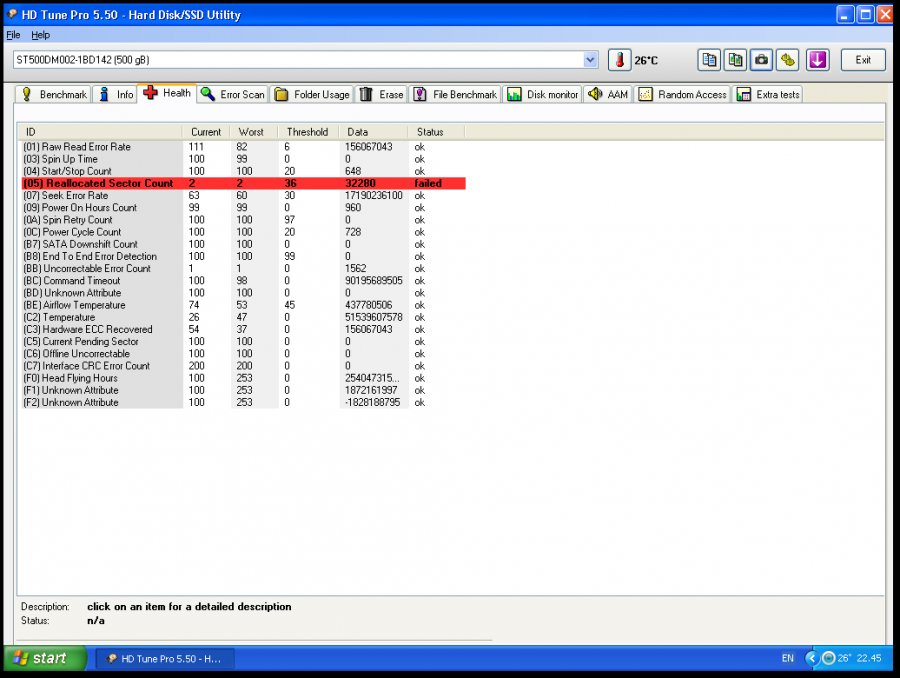The image size is (900, 678).
Task: Select End To End Error Detection row
Action: [243, 256]
